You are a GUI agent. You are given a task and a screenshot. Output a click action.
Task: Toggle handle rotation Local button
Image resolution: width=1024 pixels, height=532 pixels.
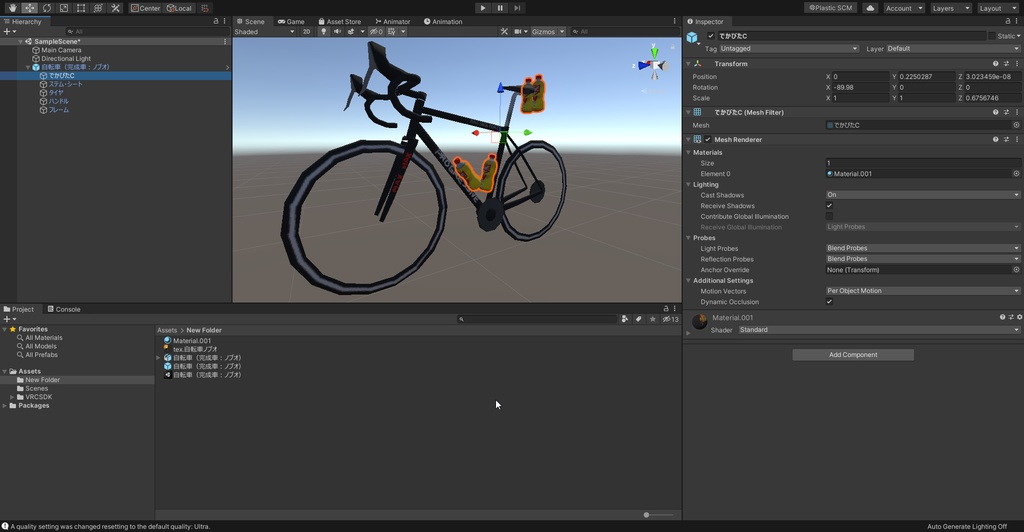point(179,8)
